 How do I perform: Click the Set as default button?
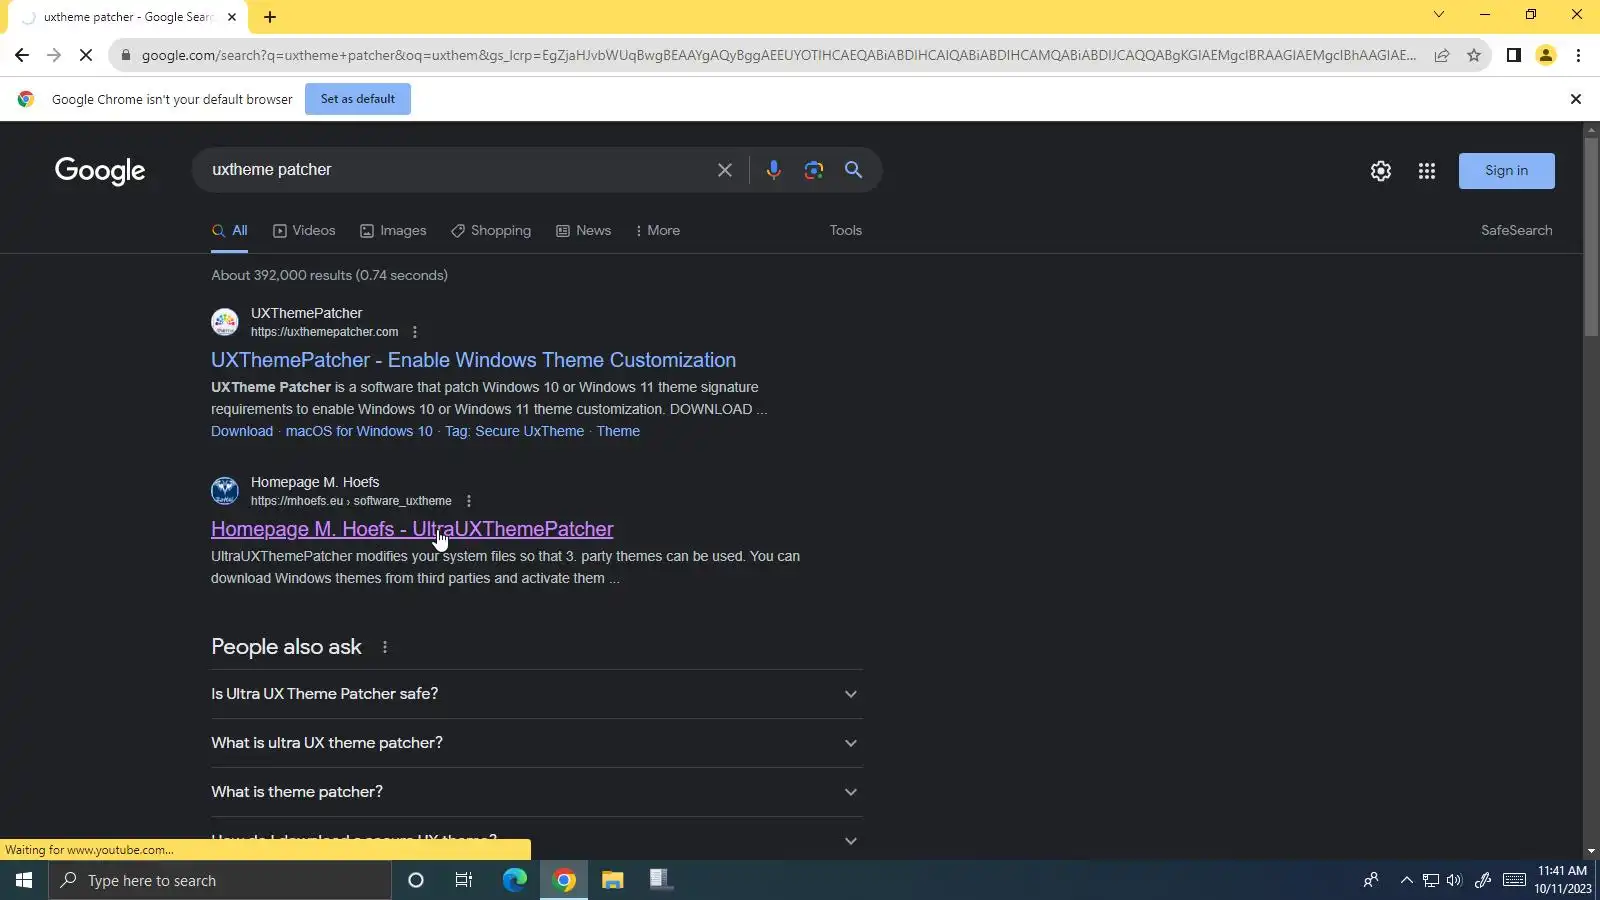click(358, 99)
